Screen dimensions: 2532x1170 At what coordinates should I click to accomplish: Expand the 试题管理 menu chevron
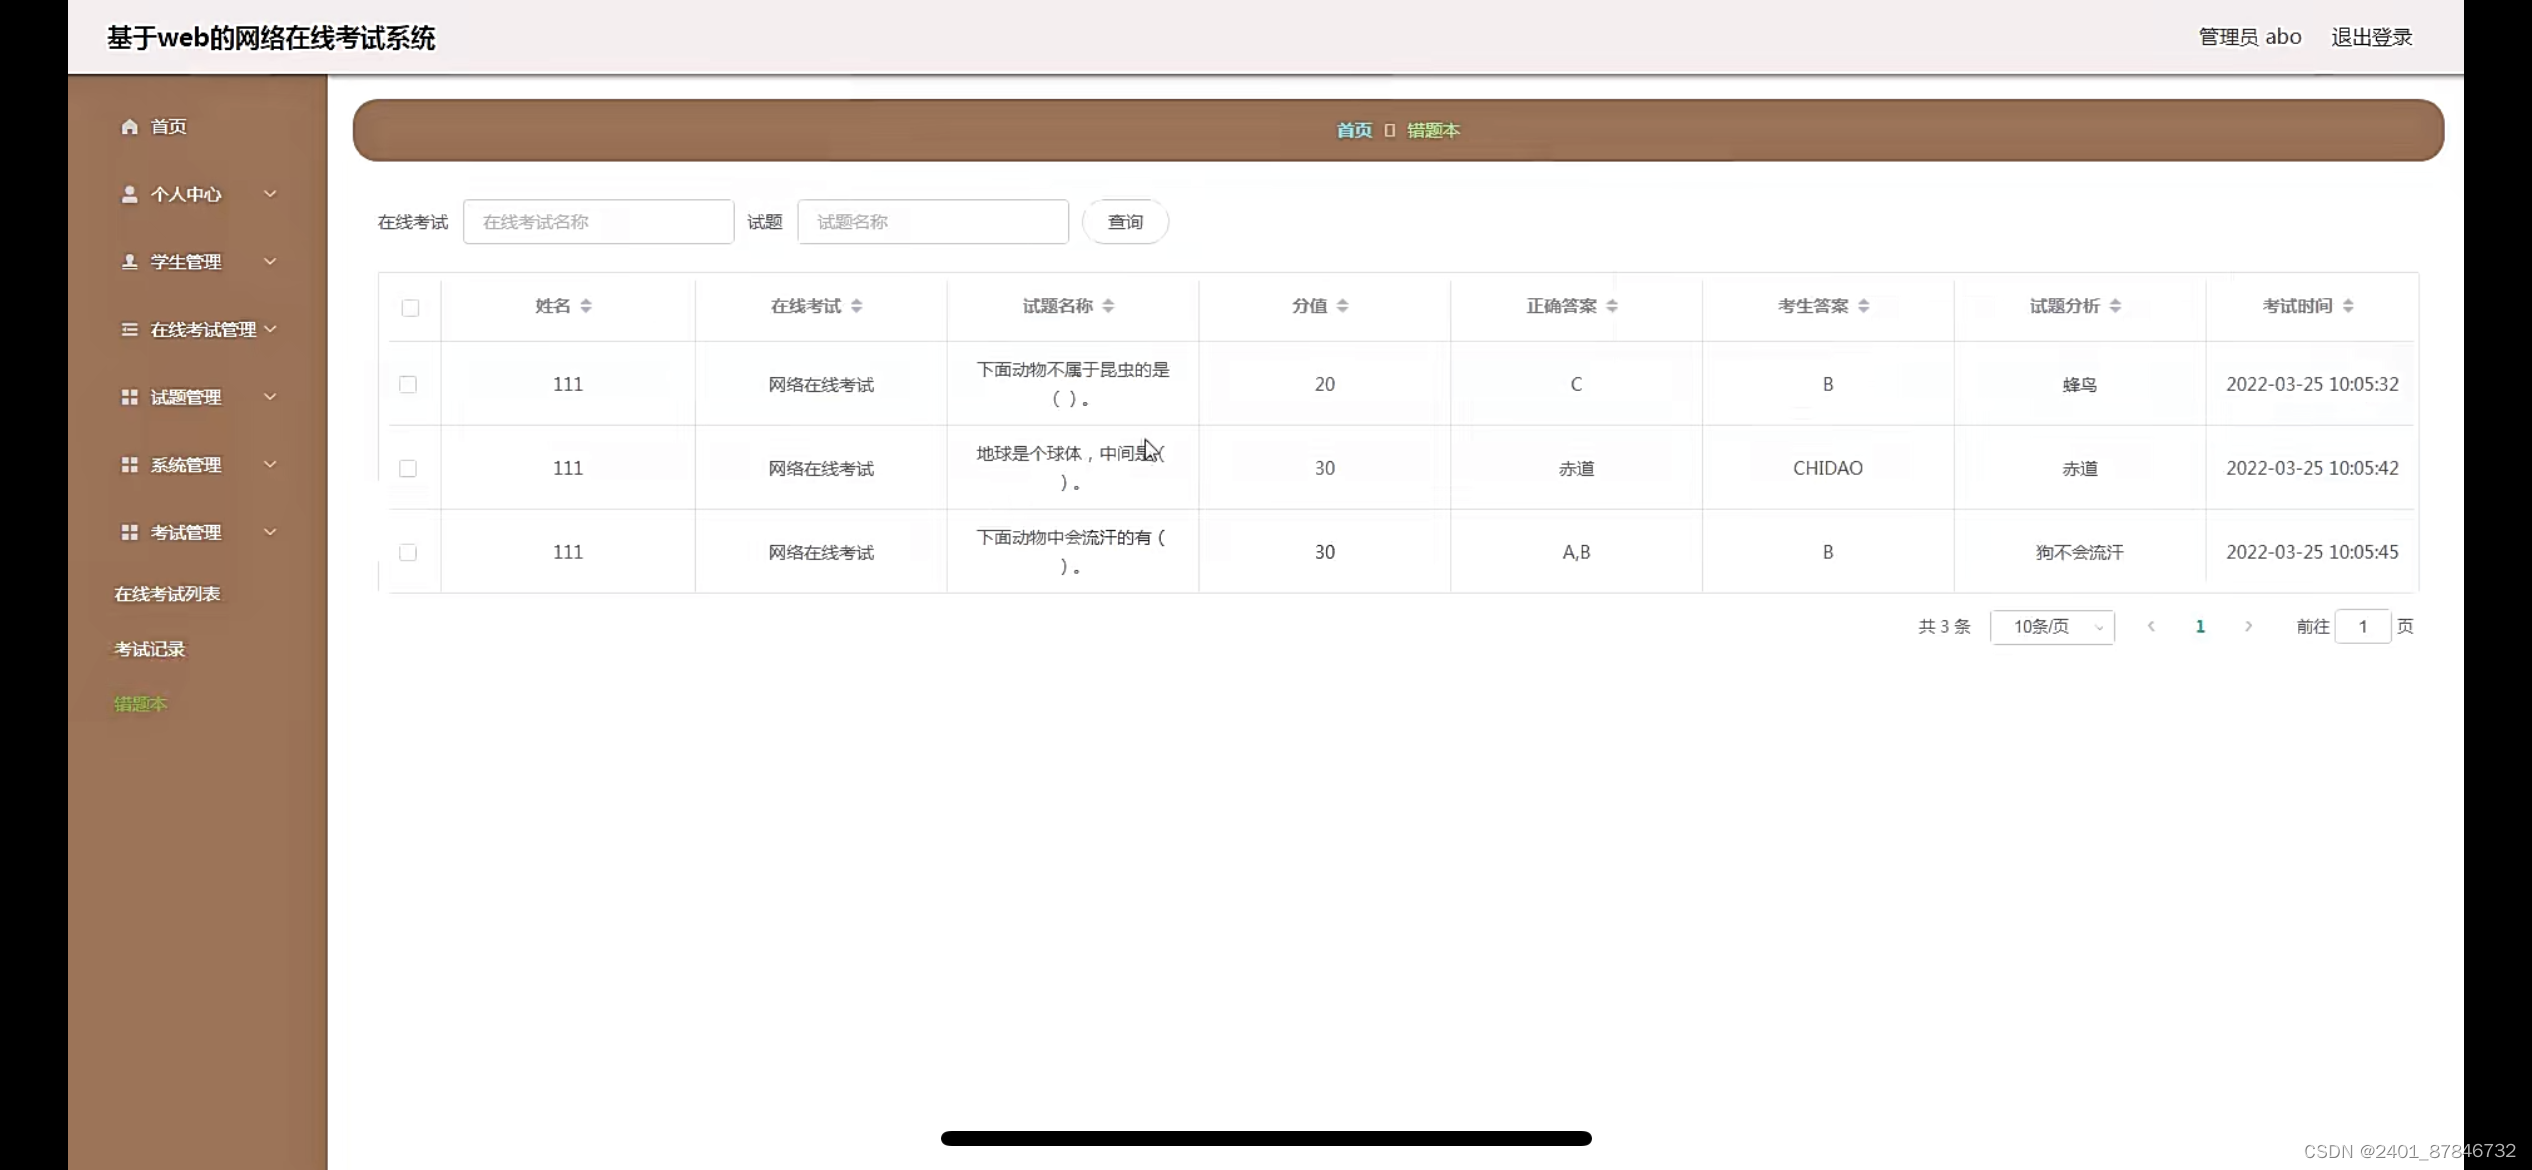click(x=270, y=397)
